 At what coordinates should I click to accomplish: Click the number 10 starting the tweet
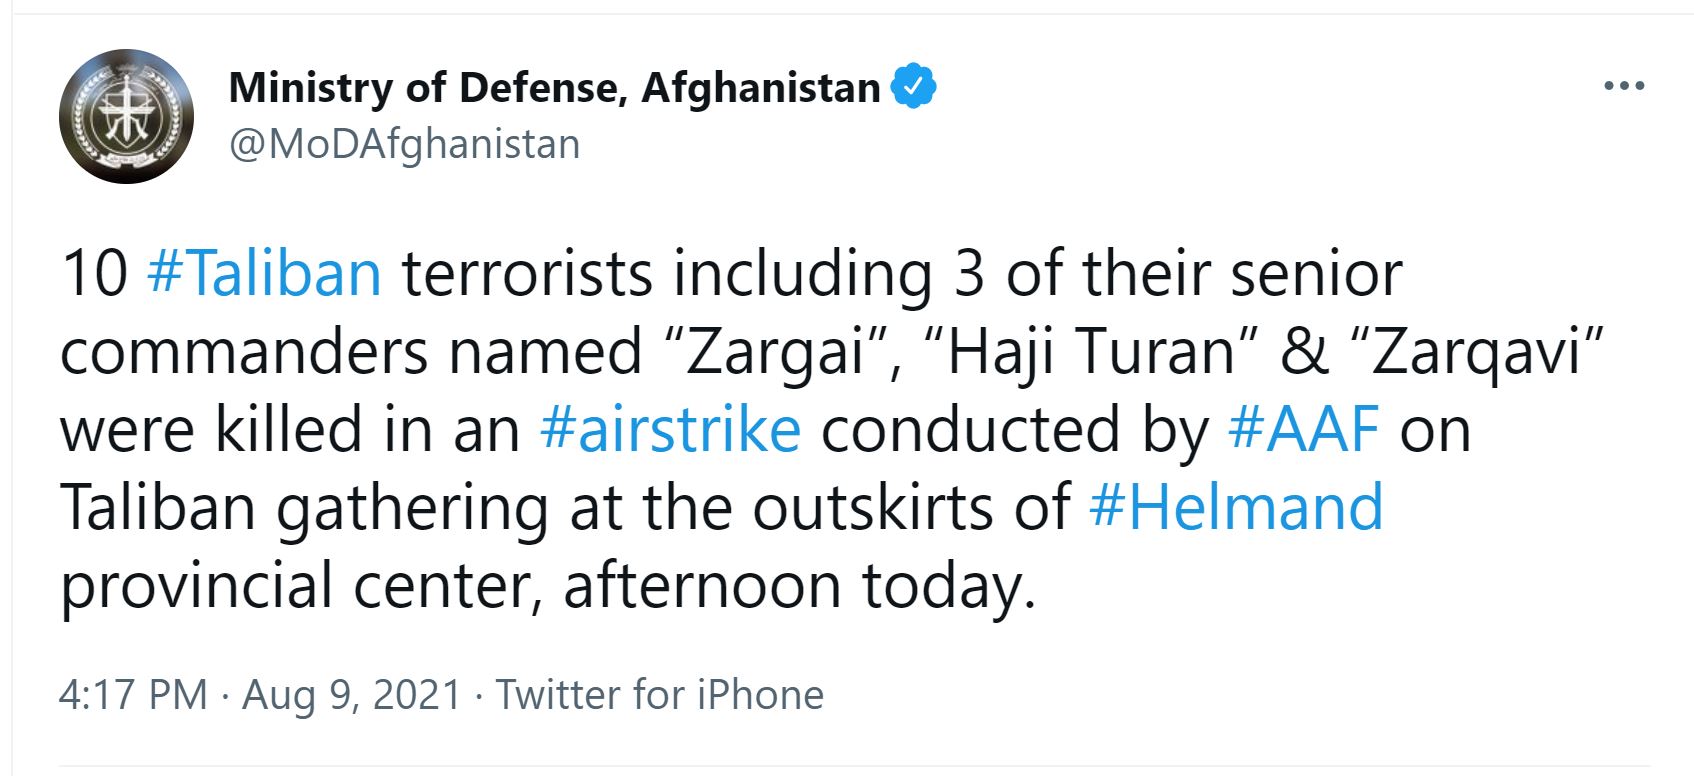pos(94,273)
